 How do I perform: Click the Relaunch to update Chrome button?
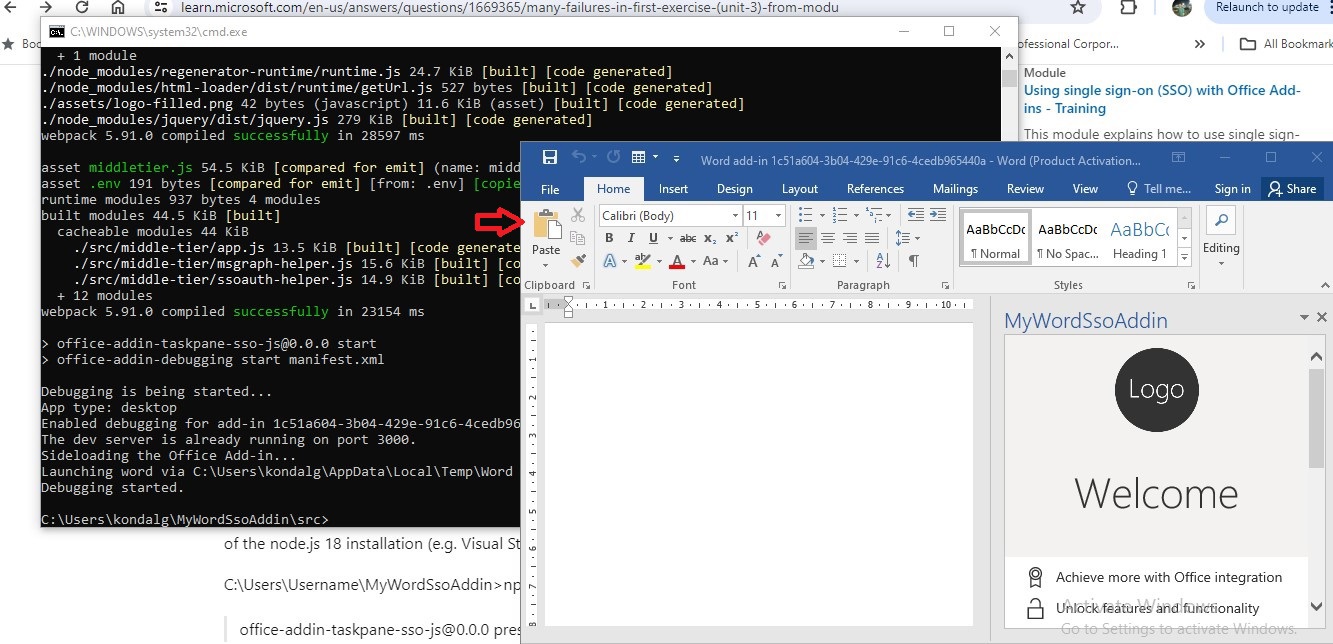point(1268,7)
